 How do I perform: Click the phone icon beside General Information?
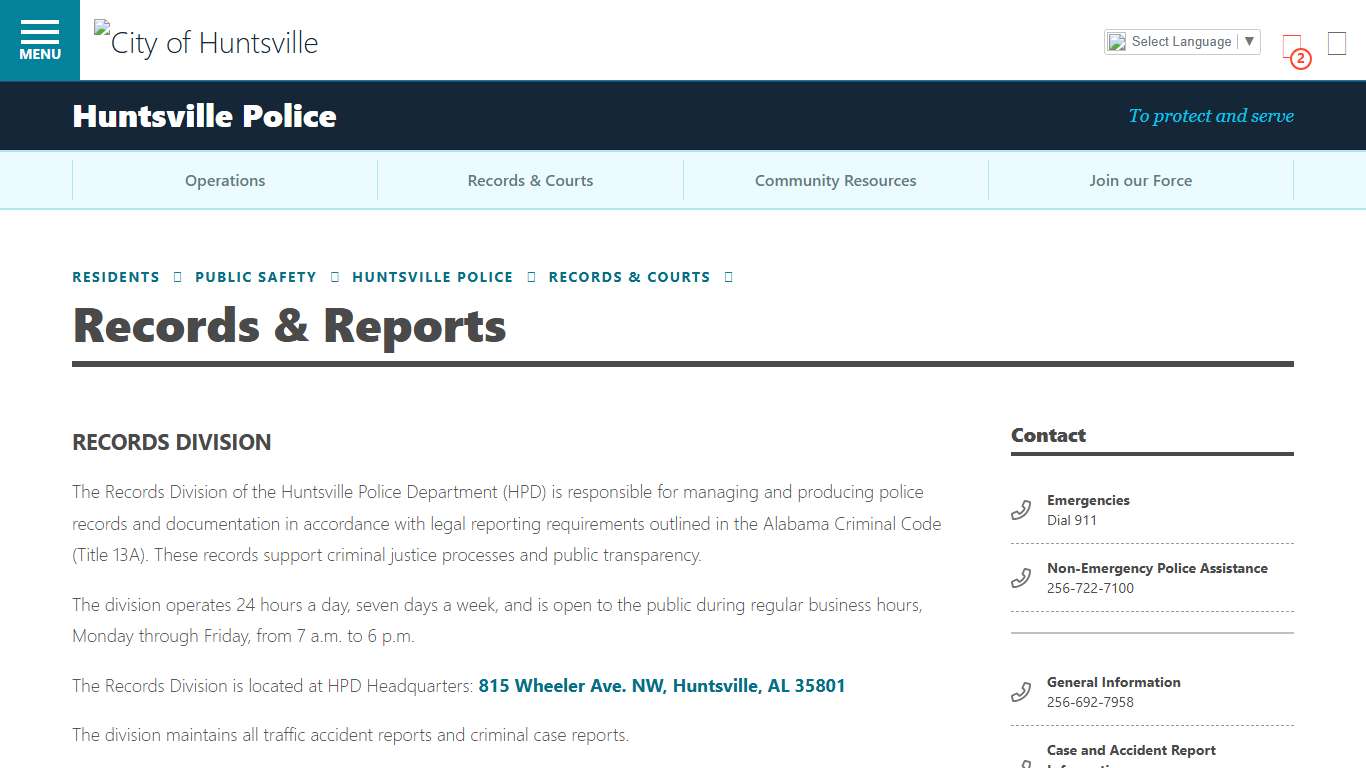(x=1020, y=691)
